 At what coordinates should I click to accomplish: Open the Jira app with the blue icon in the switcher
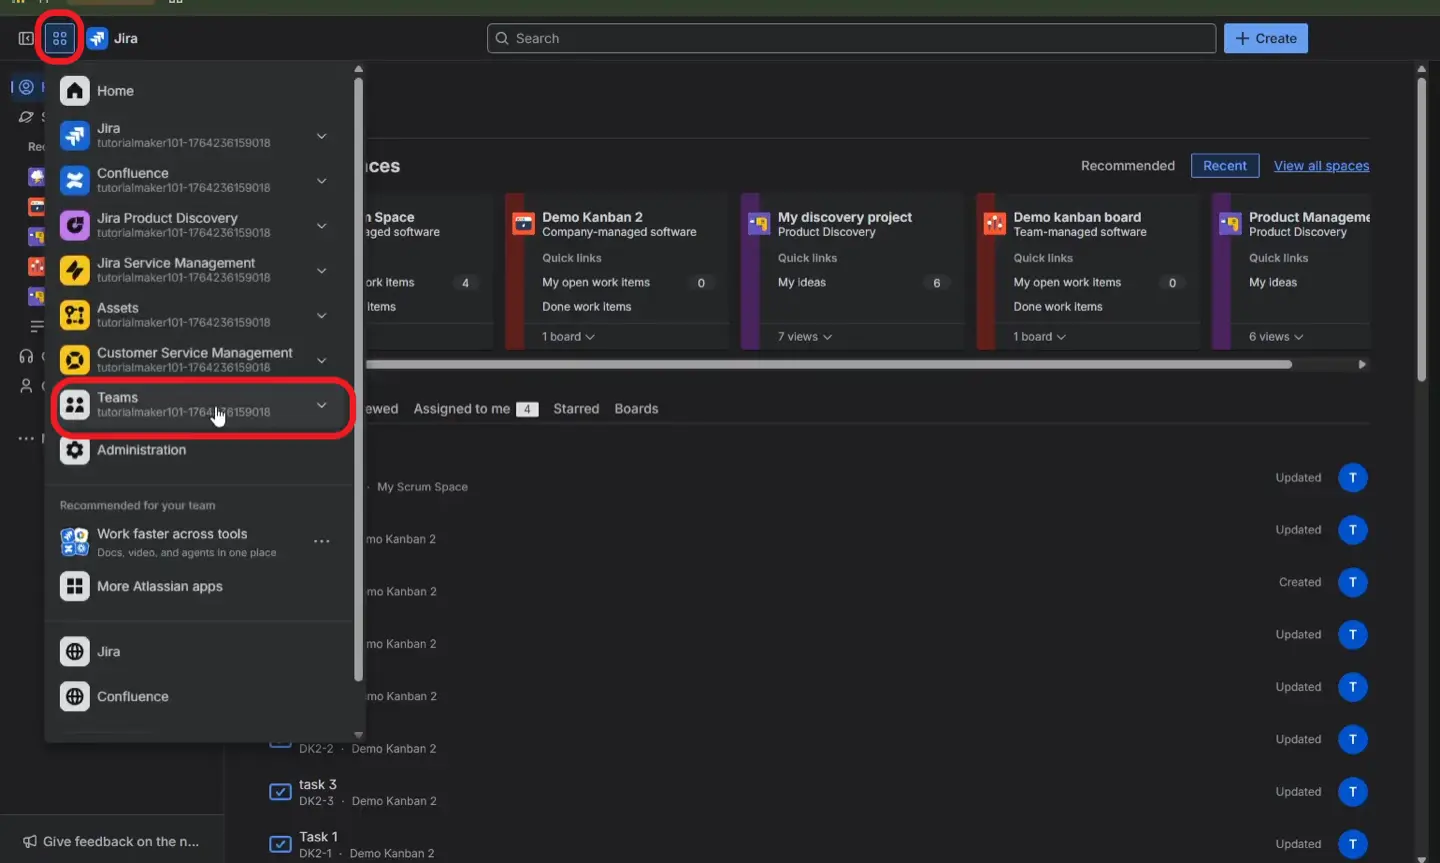point(75,135)
